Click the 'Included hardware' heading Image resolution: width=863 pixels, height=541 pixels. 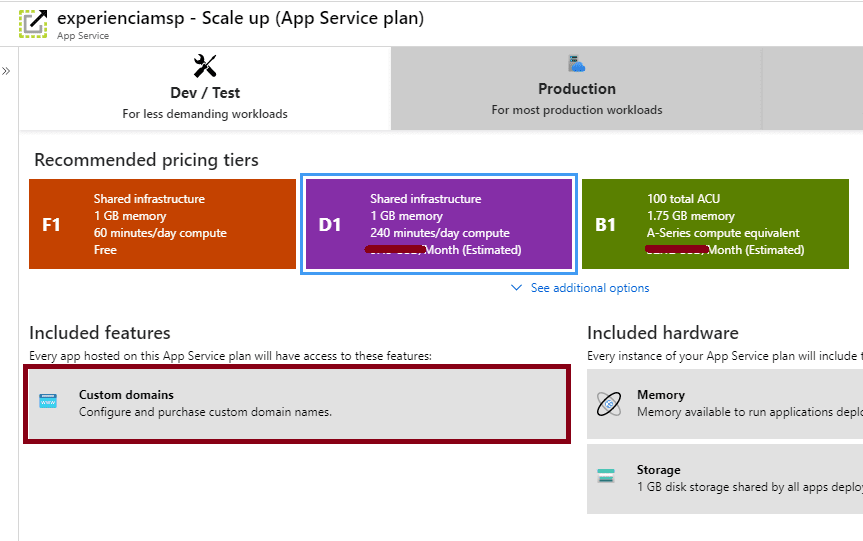(663, 333)
